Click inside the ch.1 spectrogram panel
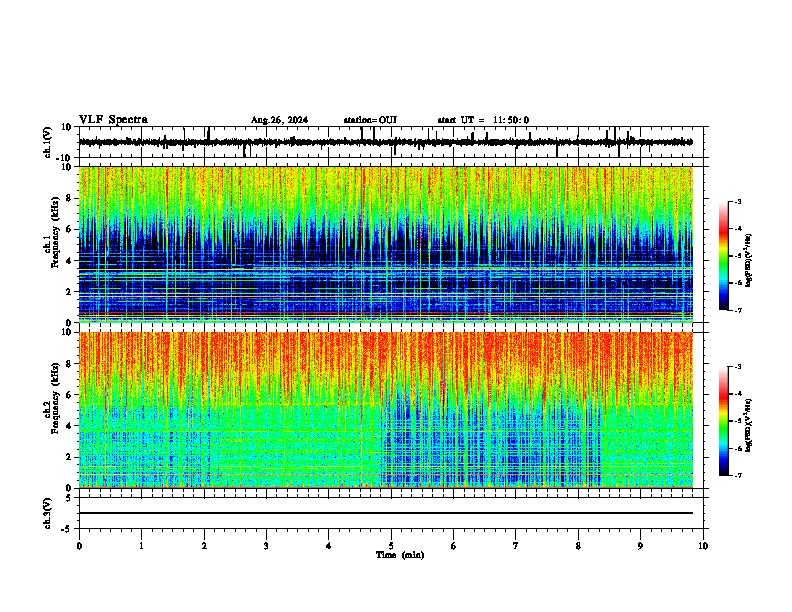Viewport: 792px width, 612px height. point(385,244)
